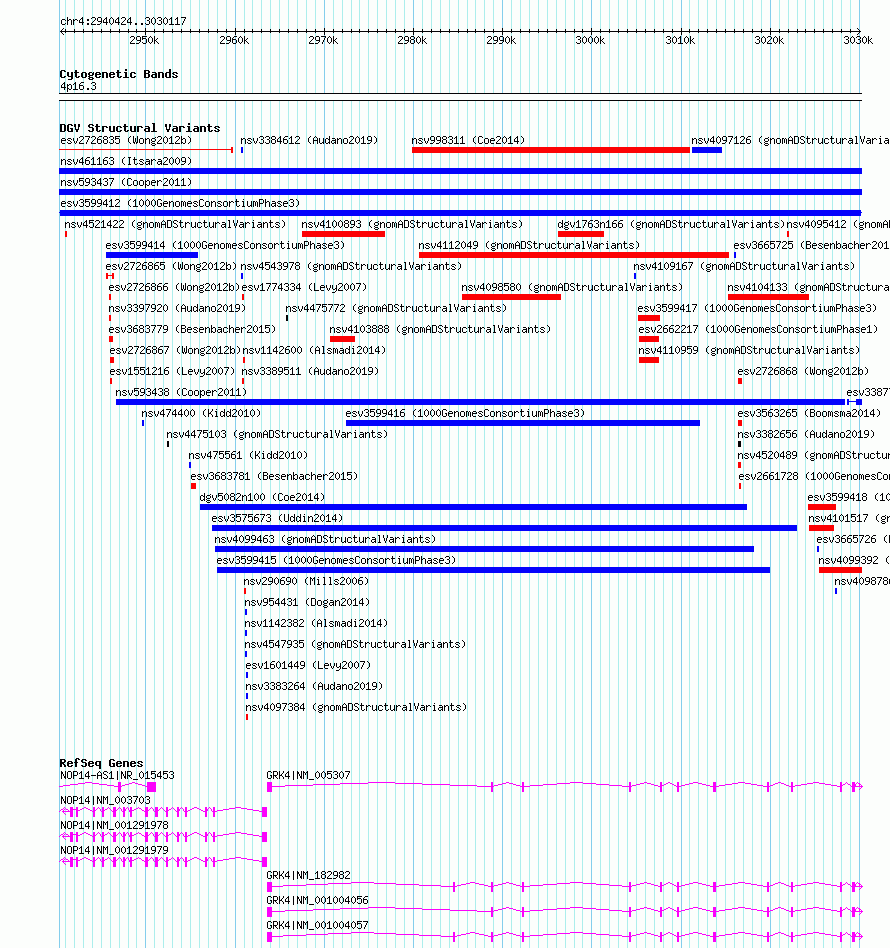Select nsv475561 (Kidd2010) variant label
The height and width of the screenshot is (948, 890).
(248, 455)
